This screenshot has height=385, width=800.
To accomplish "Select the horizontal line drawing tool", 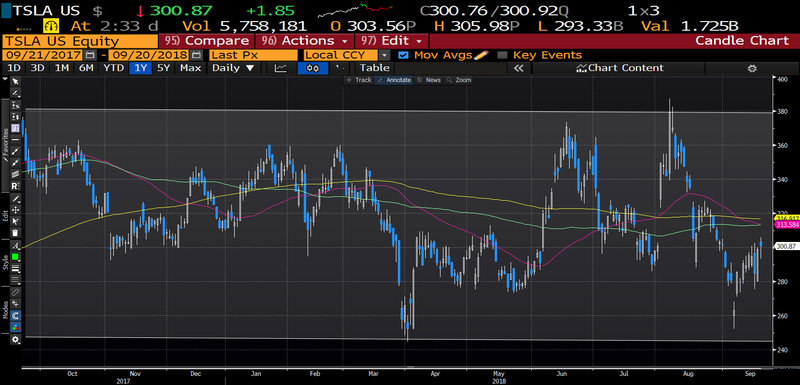I will tap(15, 140).
